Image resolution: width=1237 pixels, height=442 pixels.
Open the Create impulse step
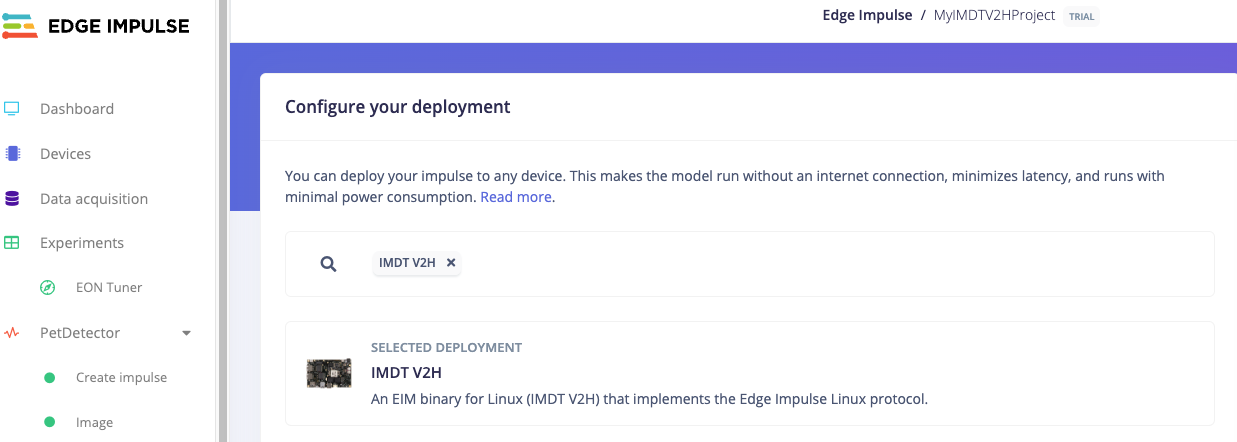(121, 378)
